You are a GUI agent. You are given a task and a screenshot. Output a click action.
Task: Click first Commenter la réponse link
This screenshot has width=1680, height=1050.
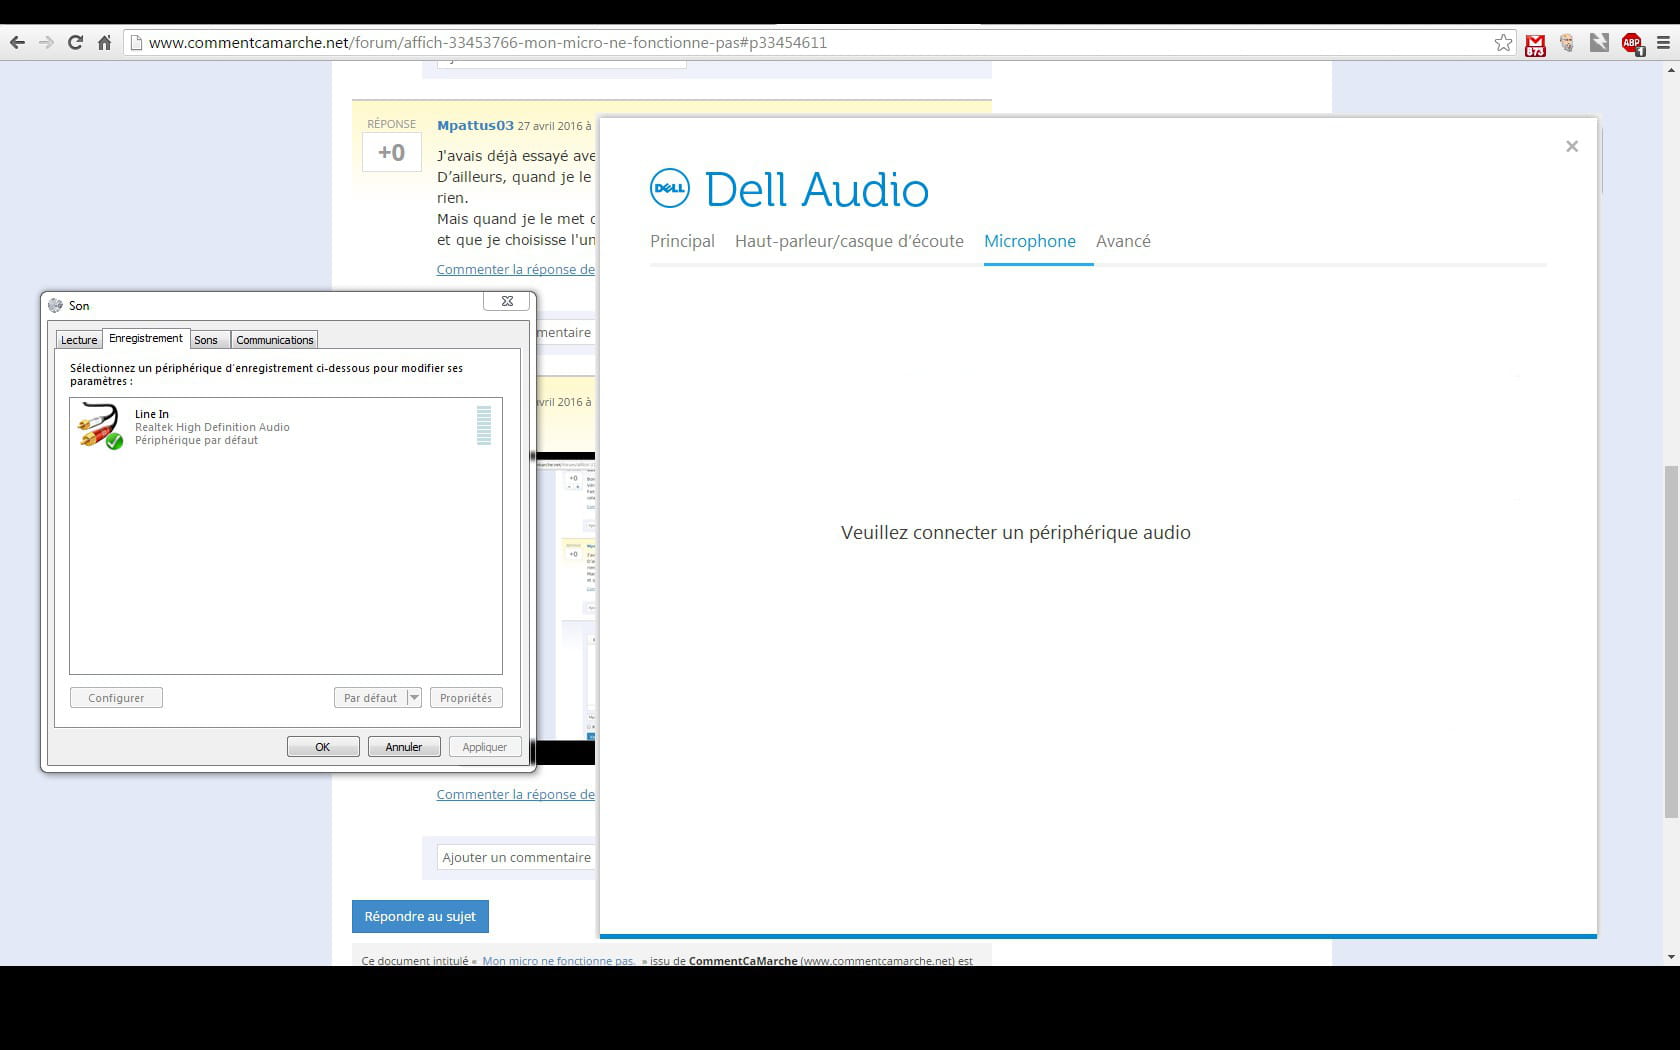pos(516,269)
